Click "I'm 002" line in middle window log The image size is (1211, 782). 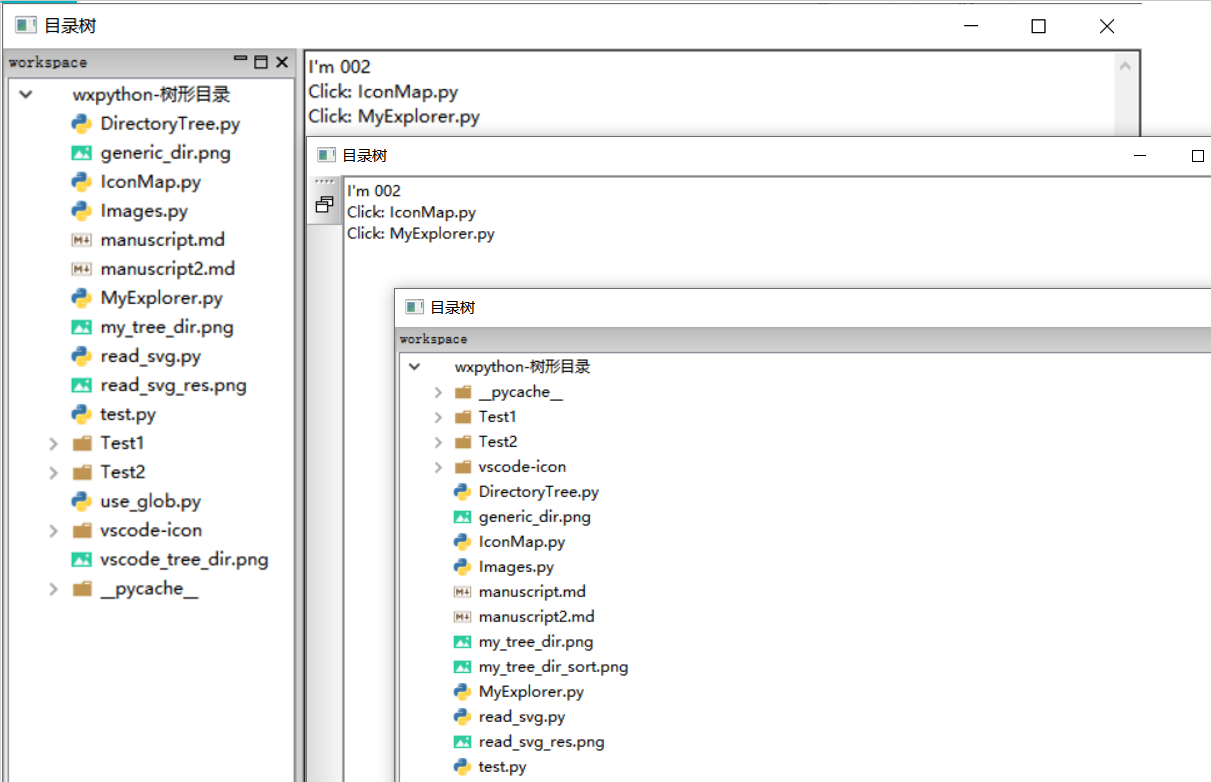coord(374,191)
